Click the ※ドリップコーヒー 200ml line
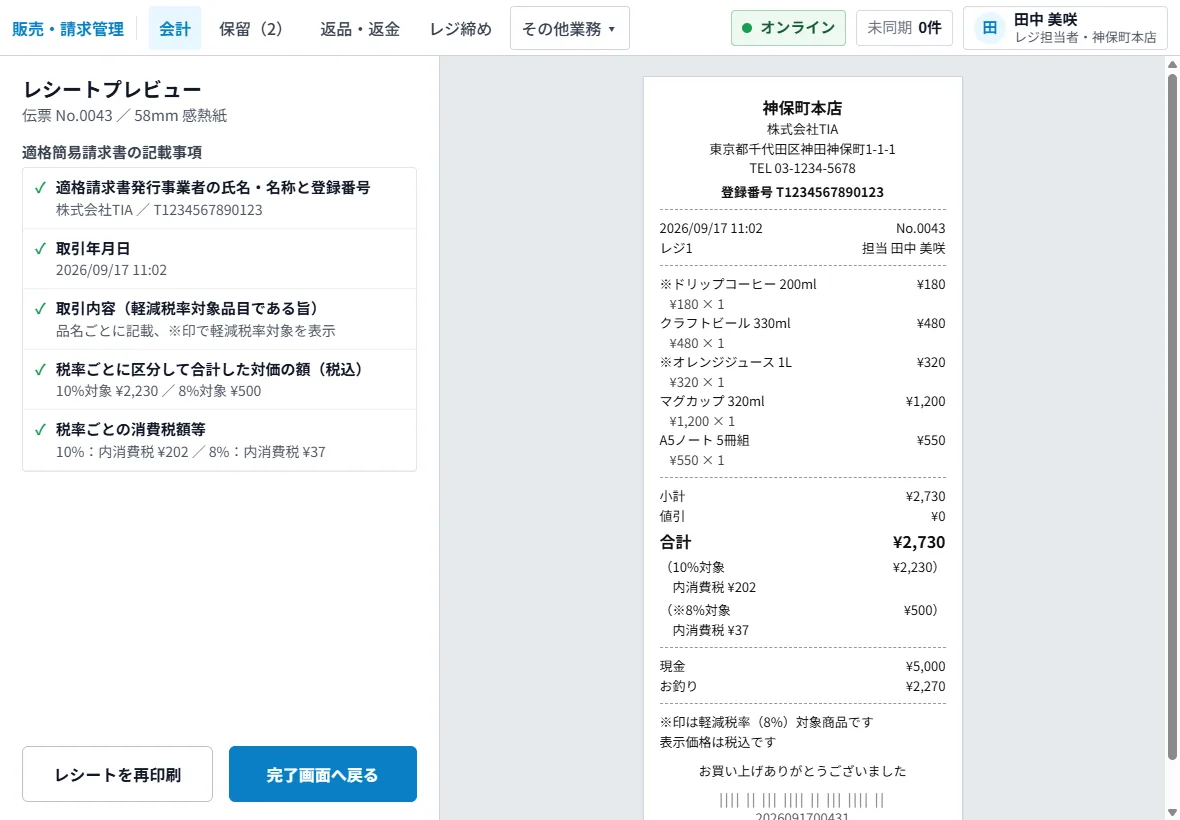1180x820 pixels. point(802,284)
